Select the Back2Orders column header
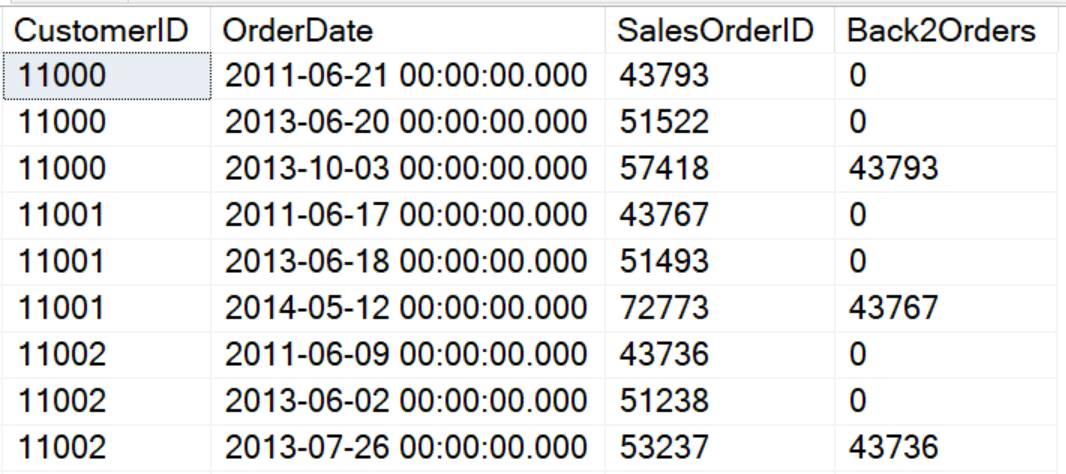 [x=950, y=31]
